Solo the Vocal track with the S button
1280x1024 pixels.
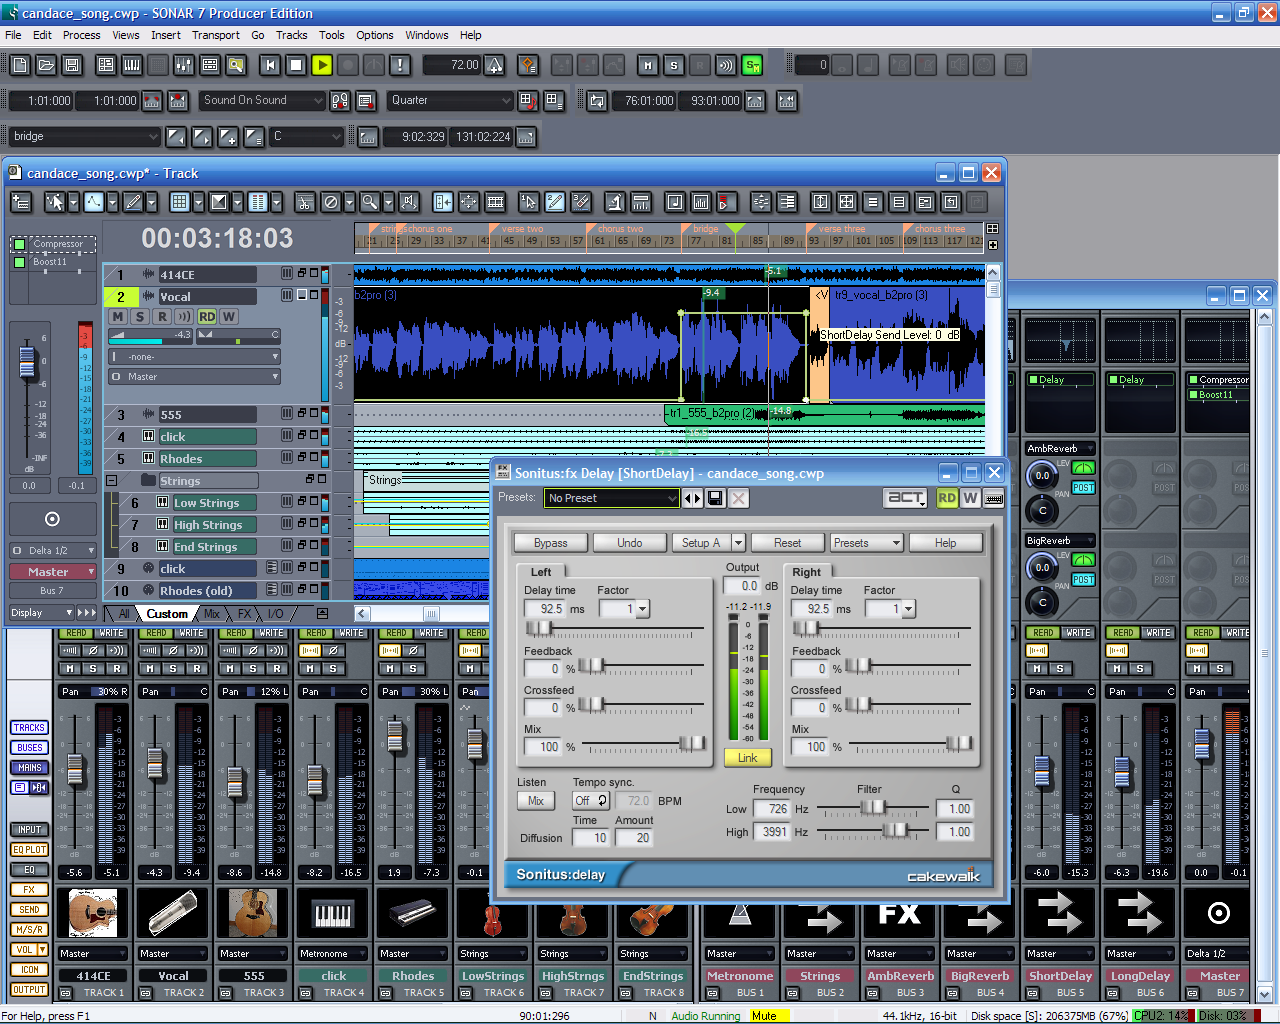click(x=140, y=317)
